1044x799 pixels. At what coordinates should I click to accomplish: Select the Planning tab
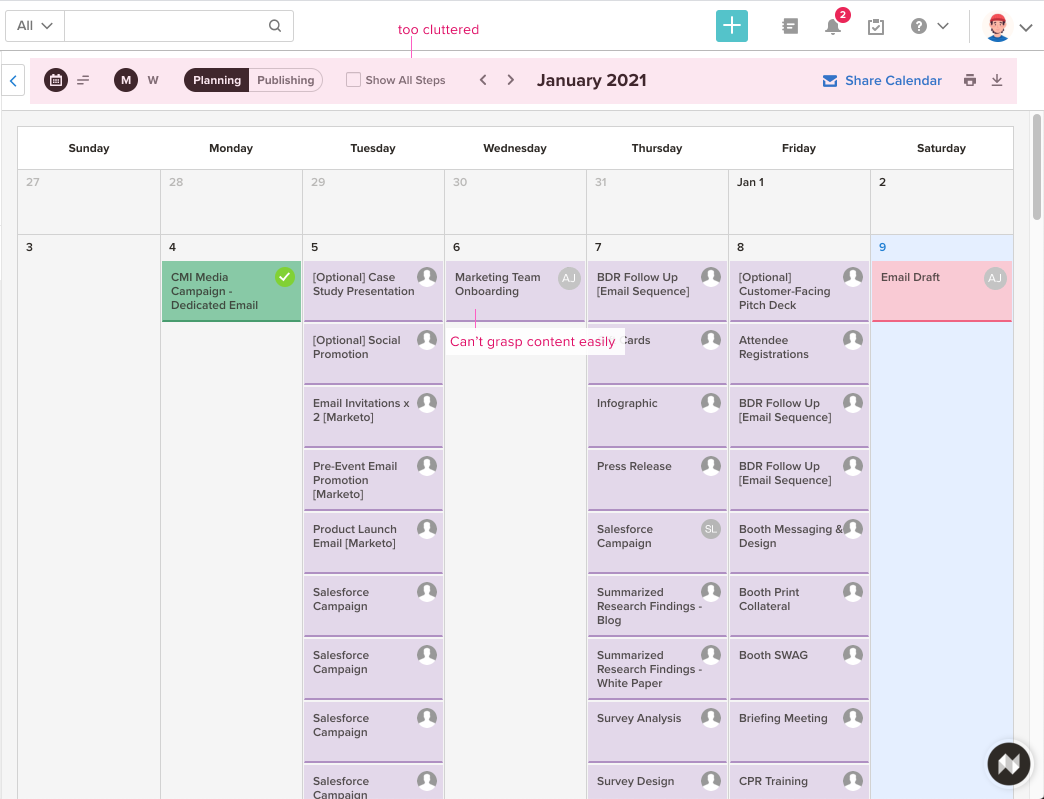pos(216,80)
